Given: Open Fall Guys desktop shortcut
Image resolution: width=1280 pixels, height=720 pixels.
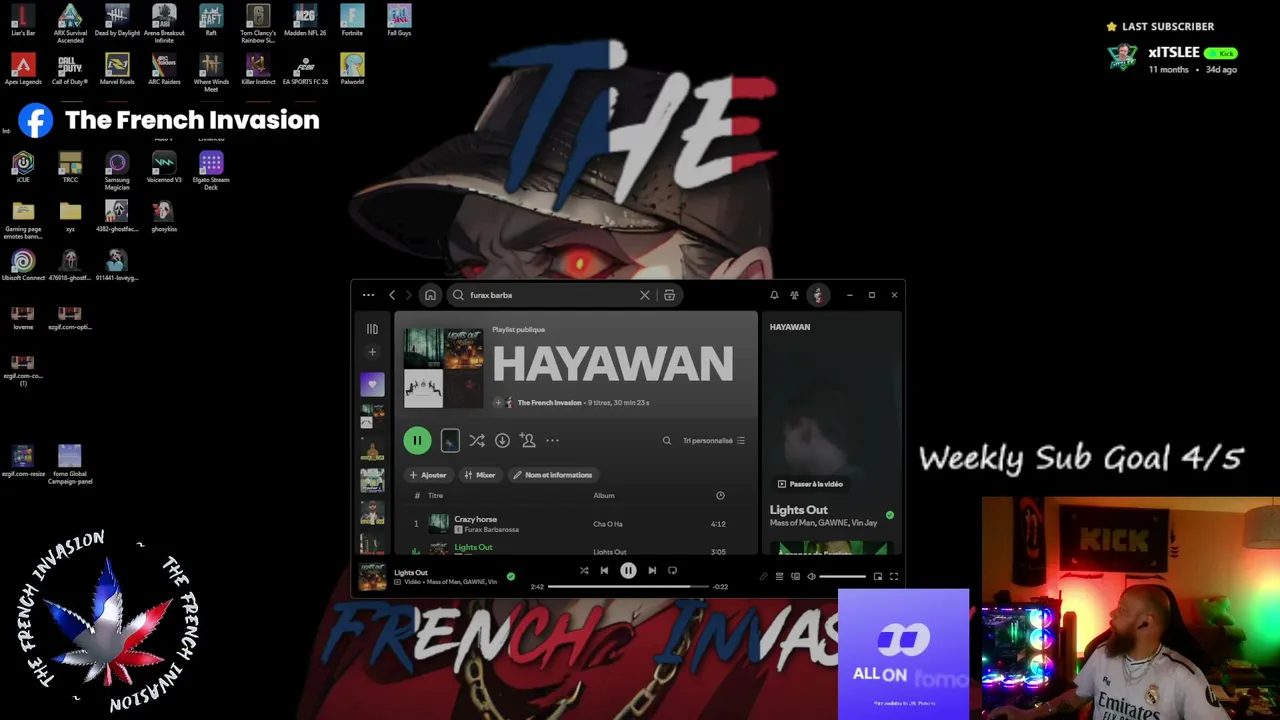Looking at the screenshot, I should [399, 20].
